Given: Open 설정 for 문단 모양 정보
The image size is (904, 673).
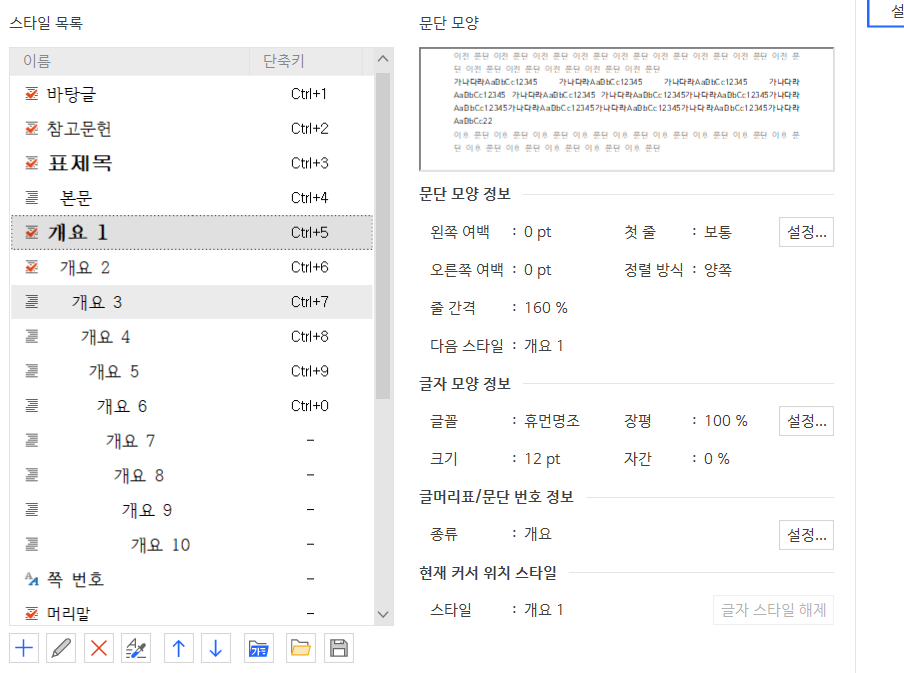Looking at the screenshot, I should click(806, 232).
